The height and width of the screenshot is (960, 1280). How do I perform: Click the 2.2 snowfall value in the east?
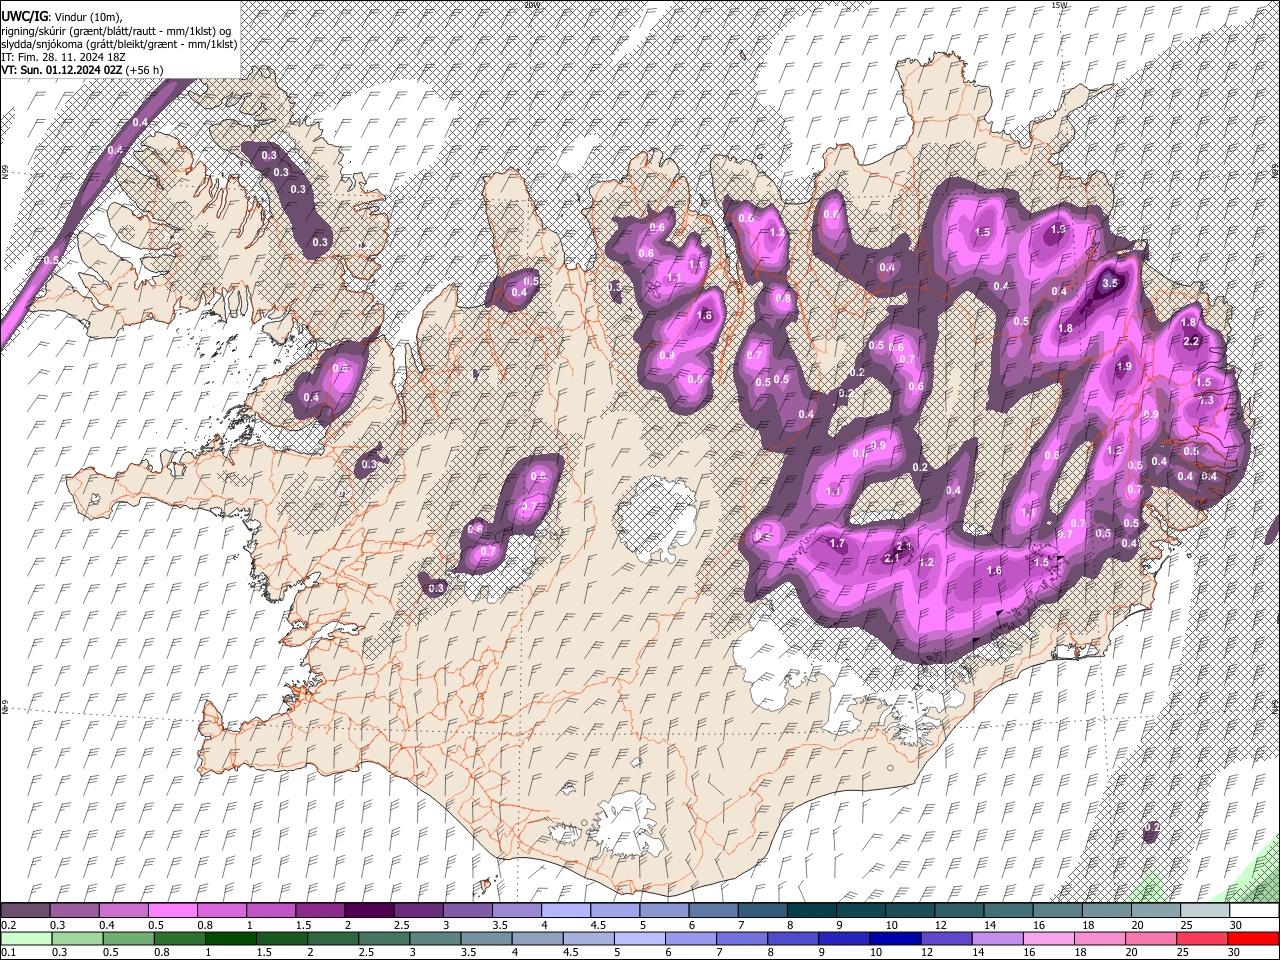click(x=1191, y=341)
